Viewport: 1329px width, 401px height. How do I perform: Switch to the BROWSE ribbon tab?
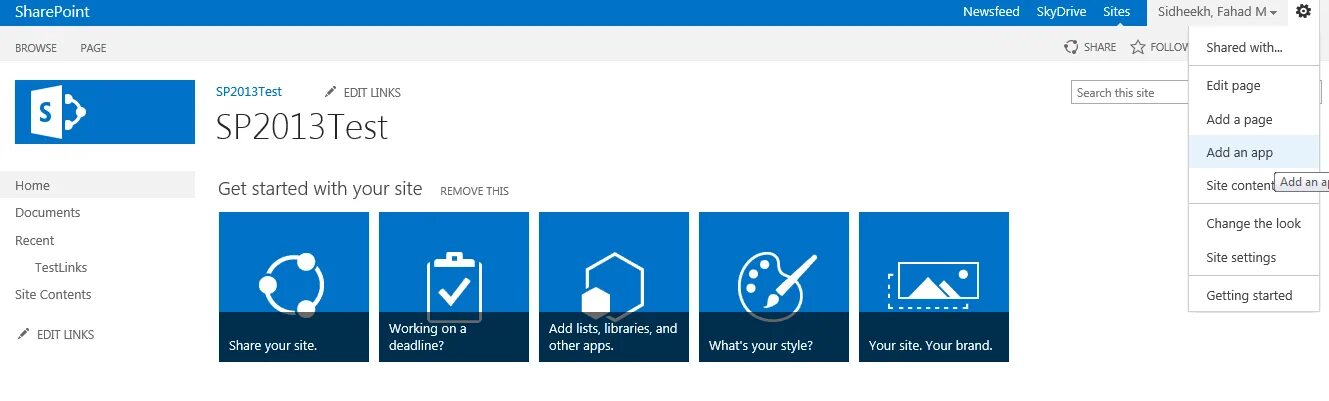pyautogui.click(x=36, y=48)
